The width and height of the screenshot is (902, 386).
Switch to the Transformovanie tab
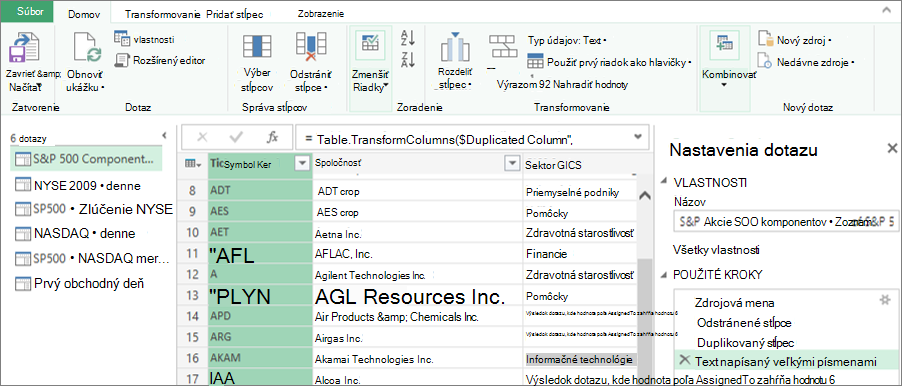162,13
